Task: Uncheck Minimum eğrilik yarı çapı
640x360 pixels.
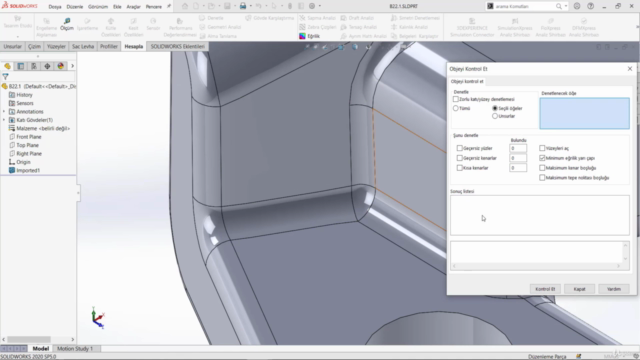Action: point(542,158)
